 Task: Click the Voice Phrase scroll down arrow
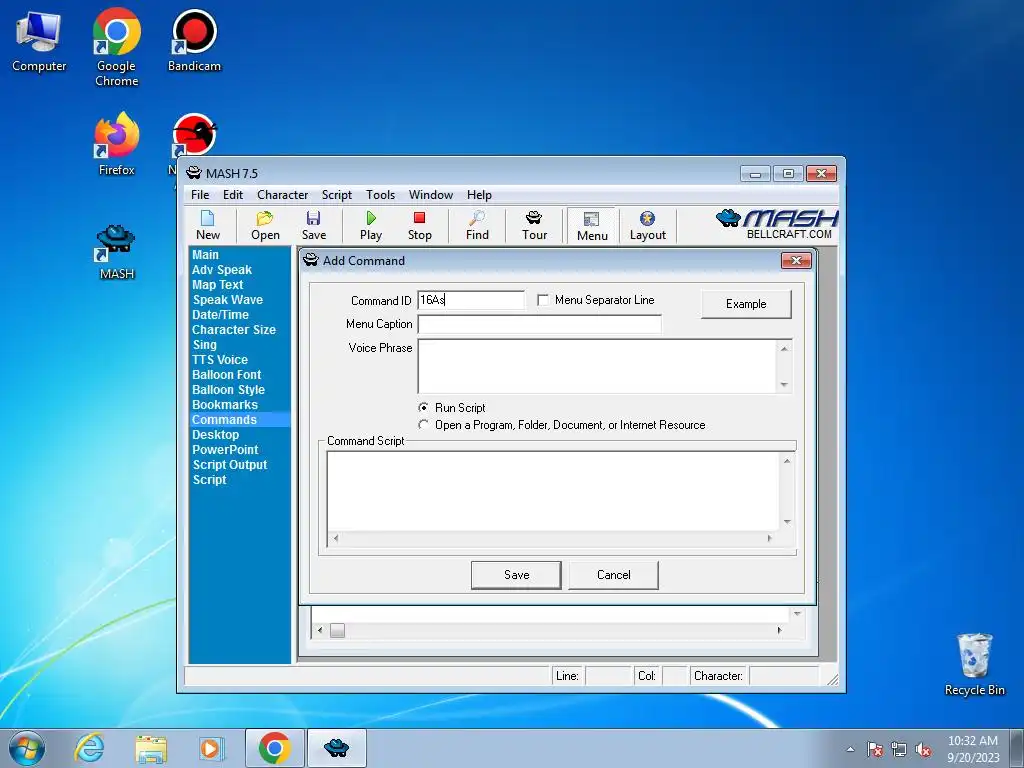[784, 385]
